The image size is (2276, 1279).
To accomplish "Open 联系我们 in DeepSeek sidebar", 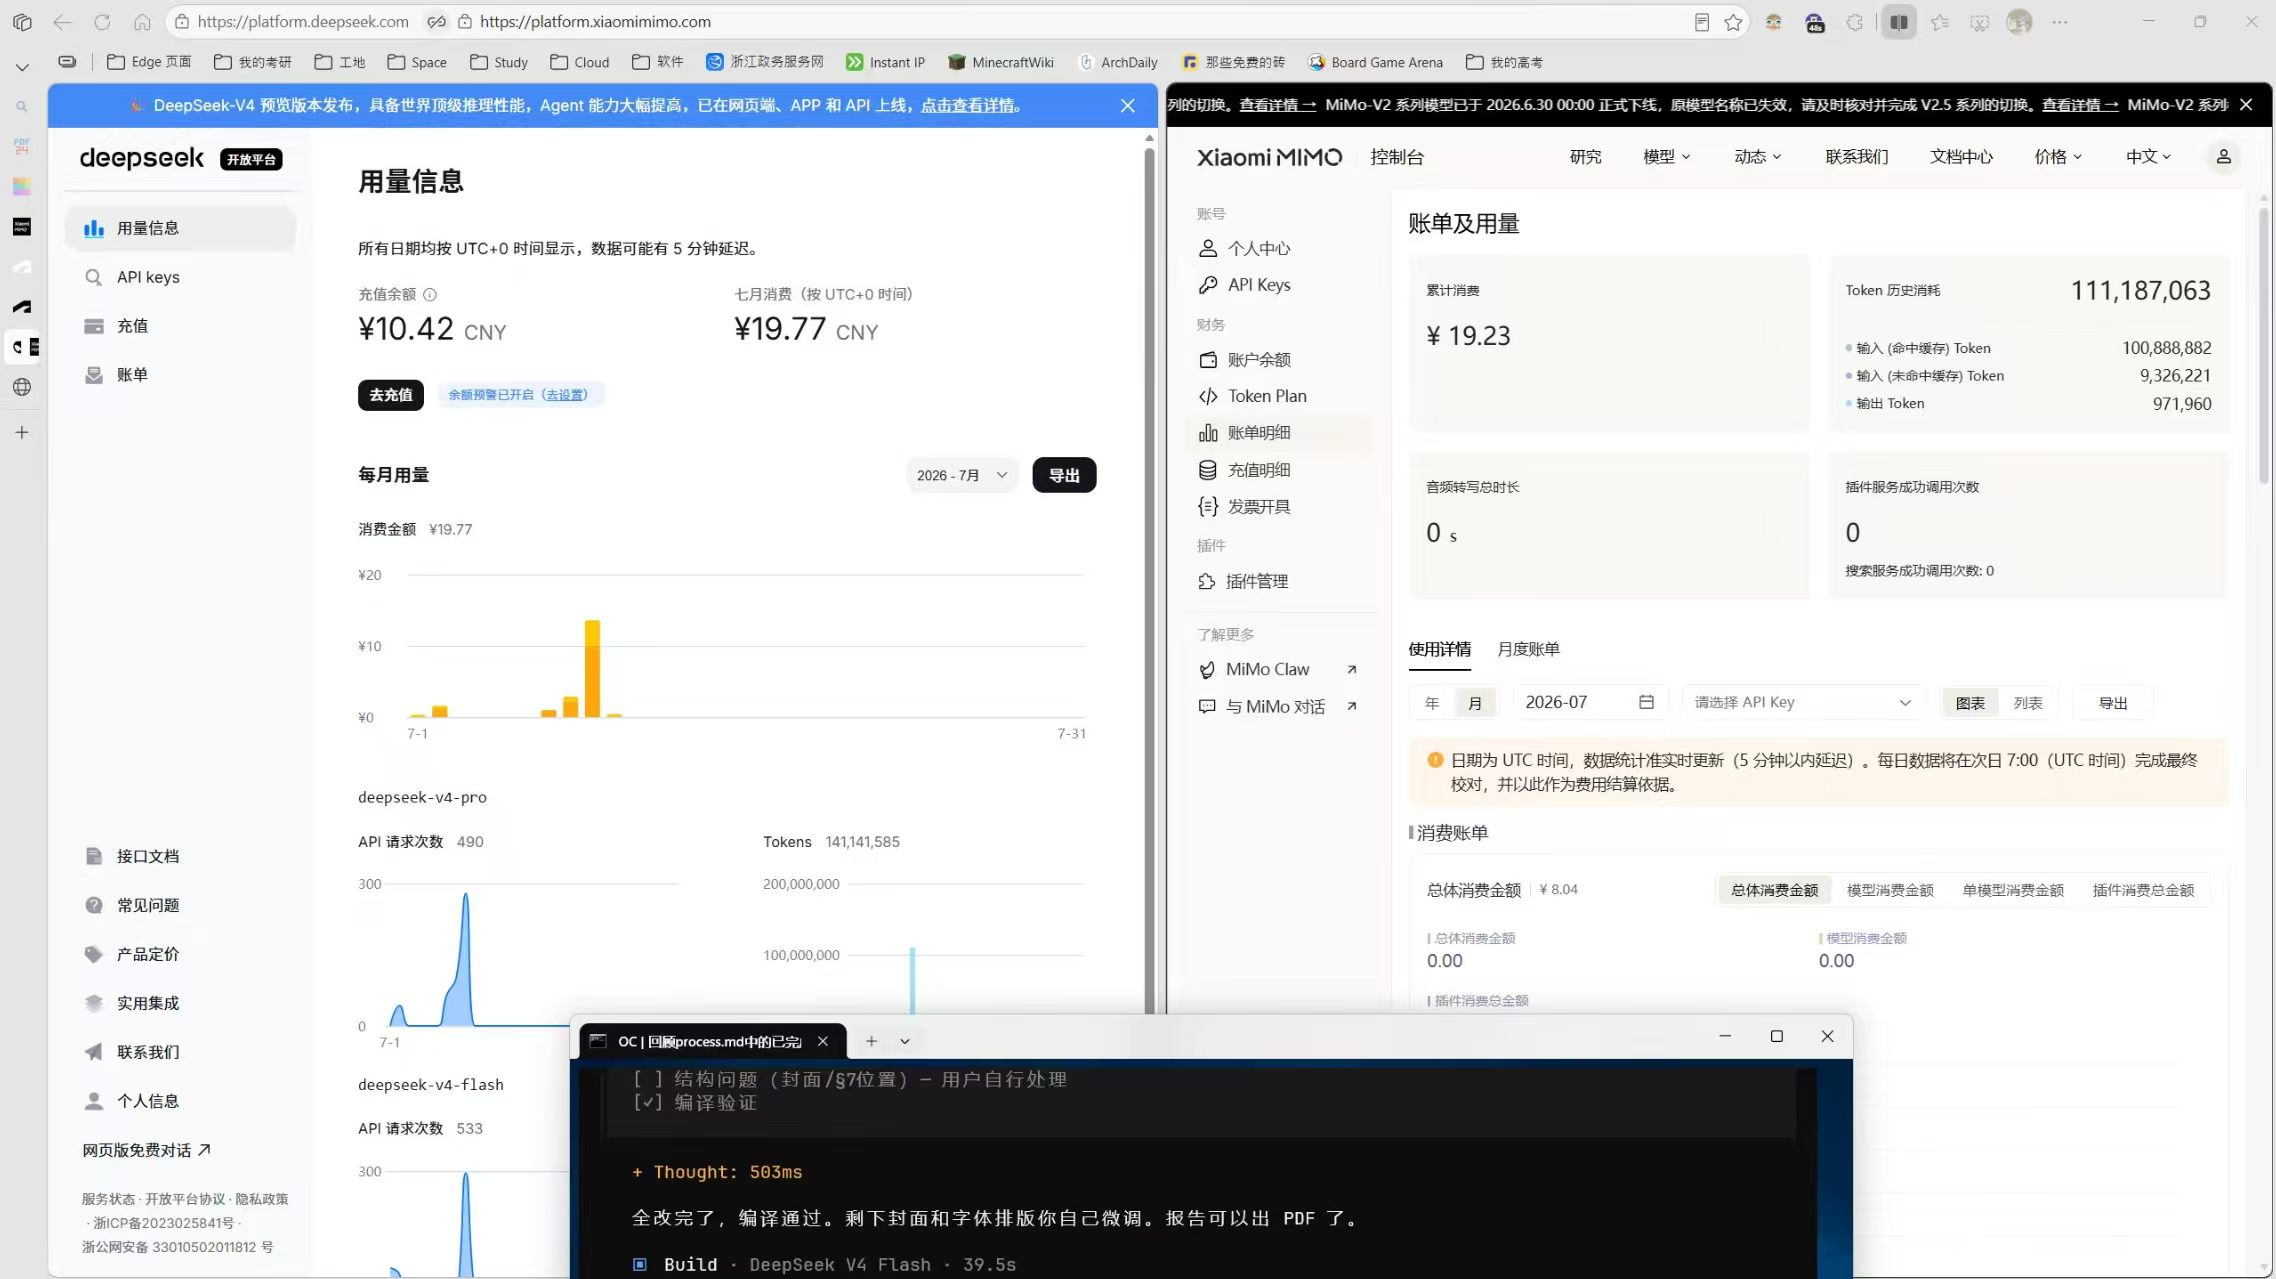I will click(x=180, y=1052).
